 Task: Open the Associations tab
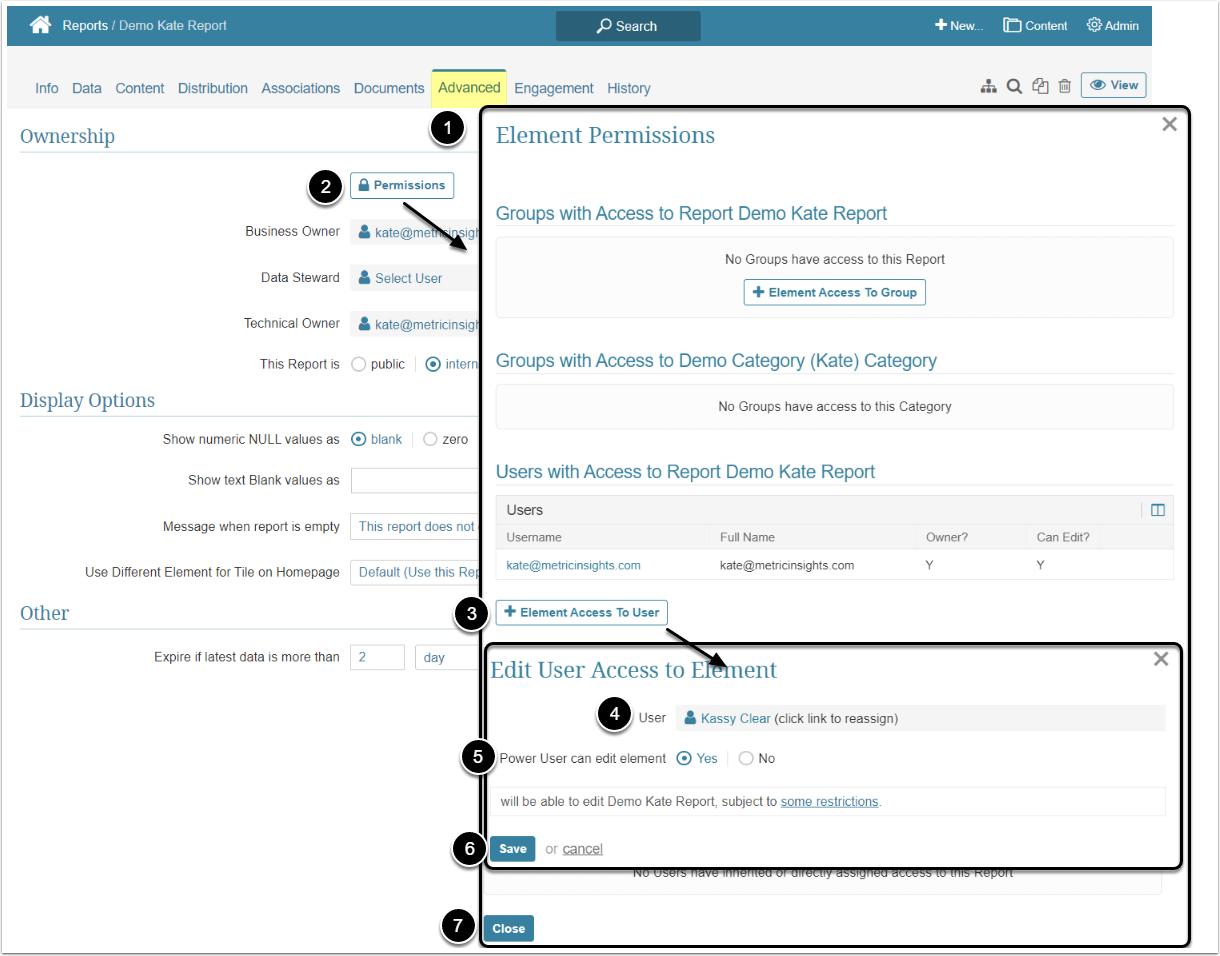[301, 88]
